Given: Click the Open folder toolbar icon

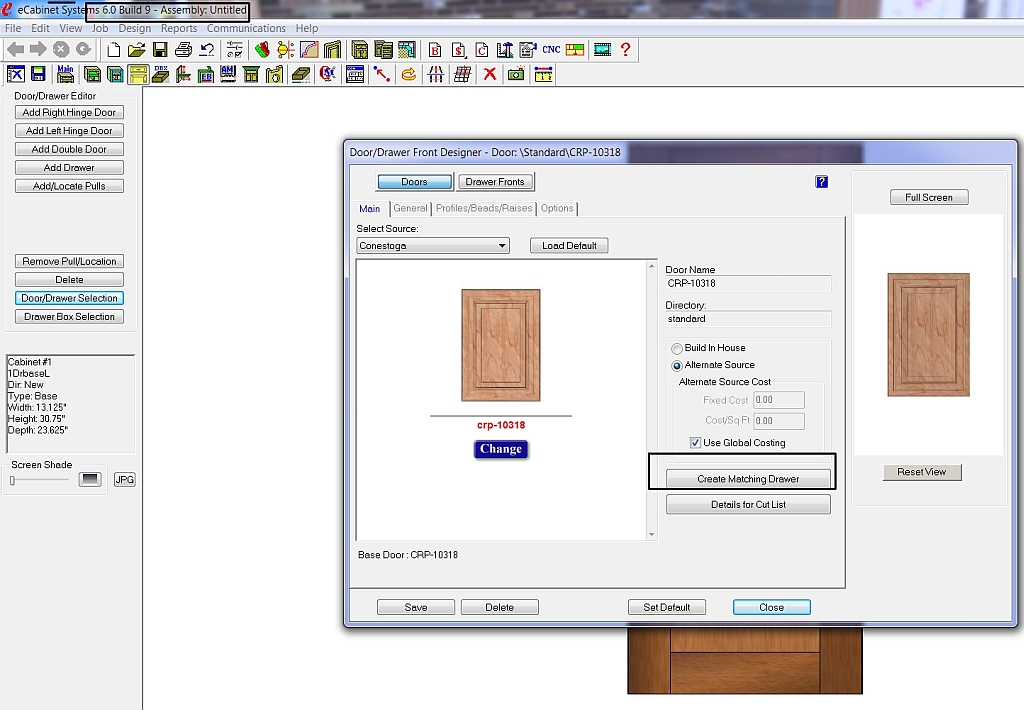Looking at the screenshot, I should [136, 49].
